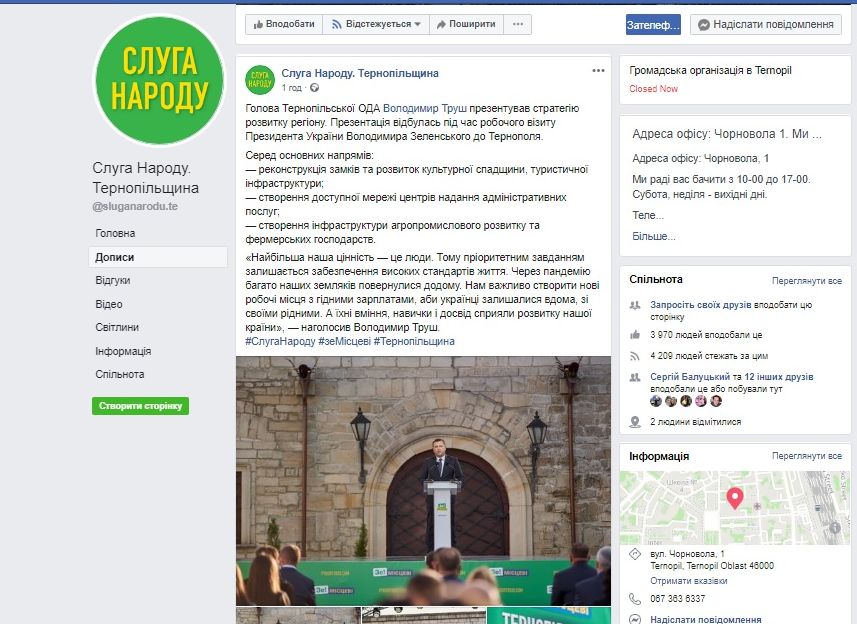Click the #Тернопільщина hashtag
This screenshot has height=624, width=857.
point(414,342)
